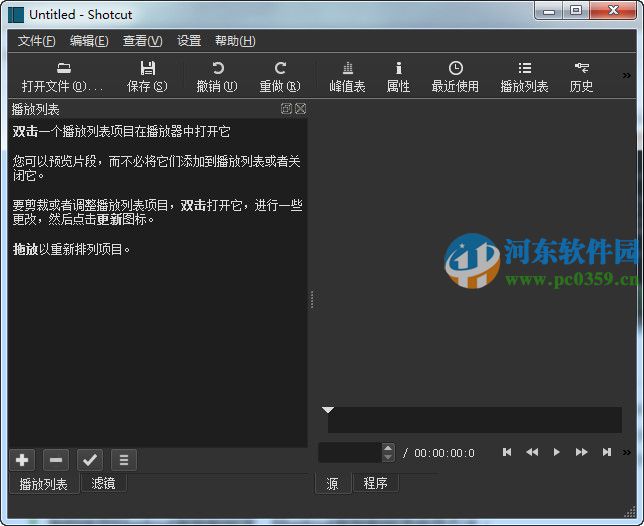
Task: Click the white playhead marker
Action: [328, 410]
